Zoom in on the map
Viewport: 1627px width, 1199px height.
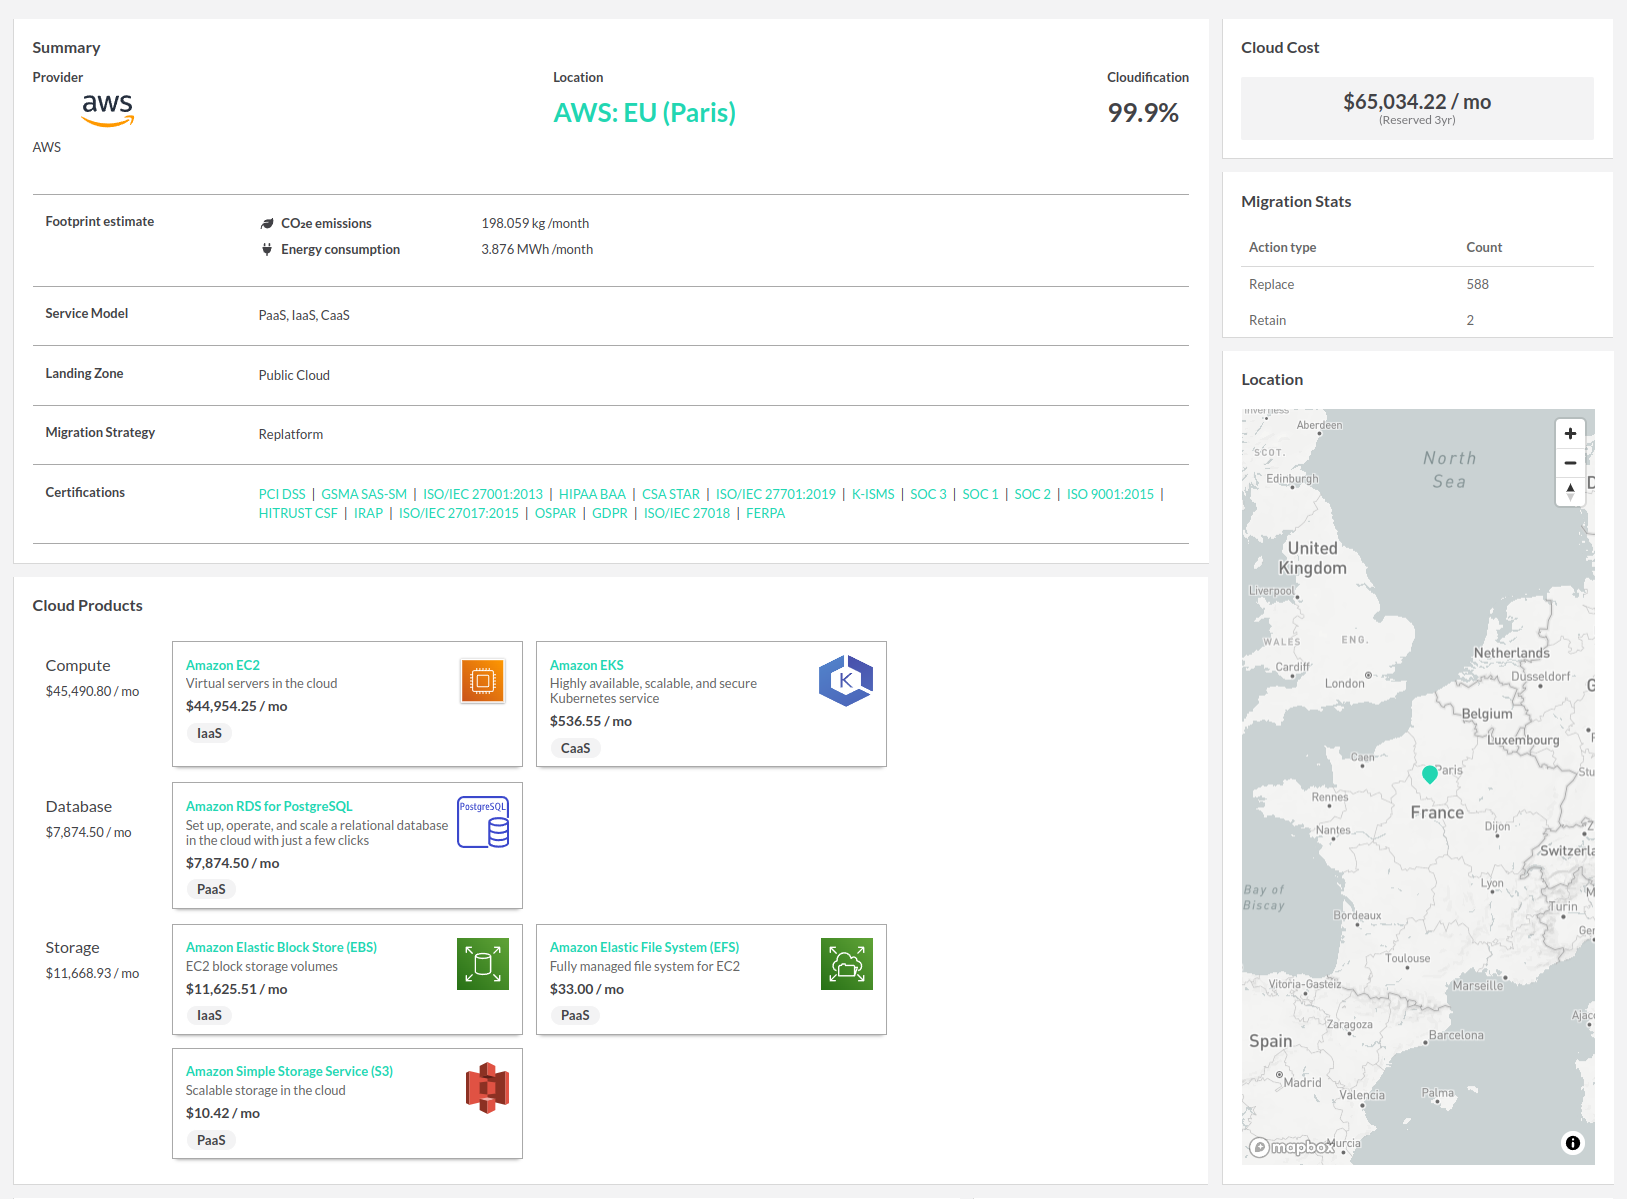(1570, 433)
